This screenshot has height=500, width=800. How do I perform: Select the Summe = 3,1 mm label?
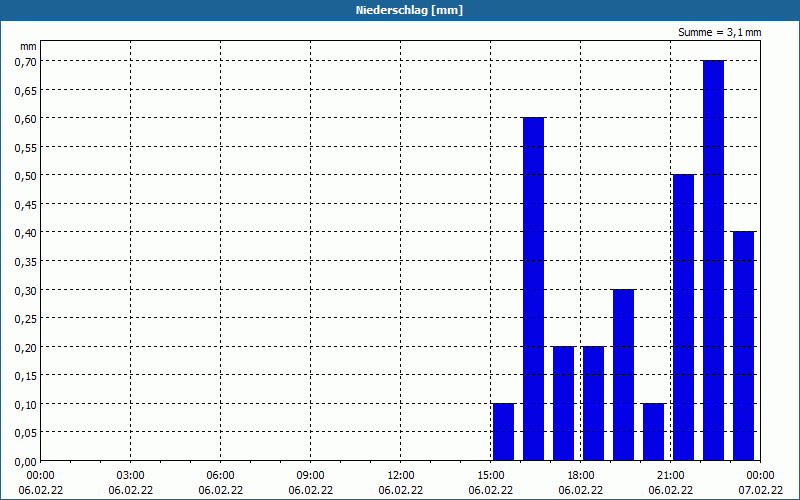(719, 32)
